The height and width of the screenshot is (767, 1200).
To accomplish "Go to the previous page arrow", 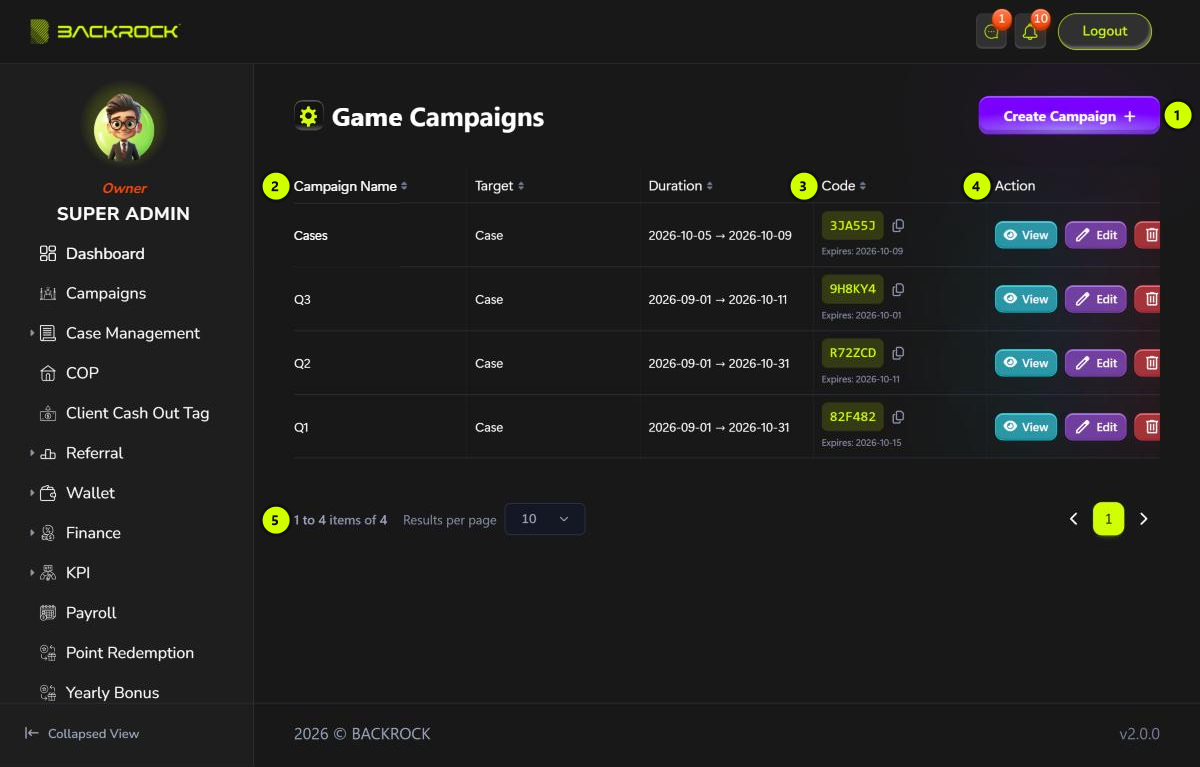I will coord(1073,519).
